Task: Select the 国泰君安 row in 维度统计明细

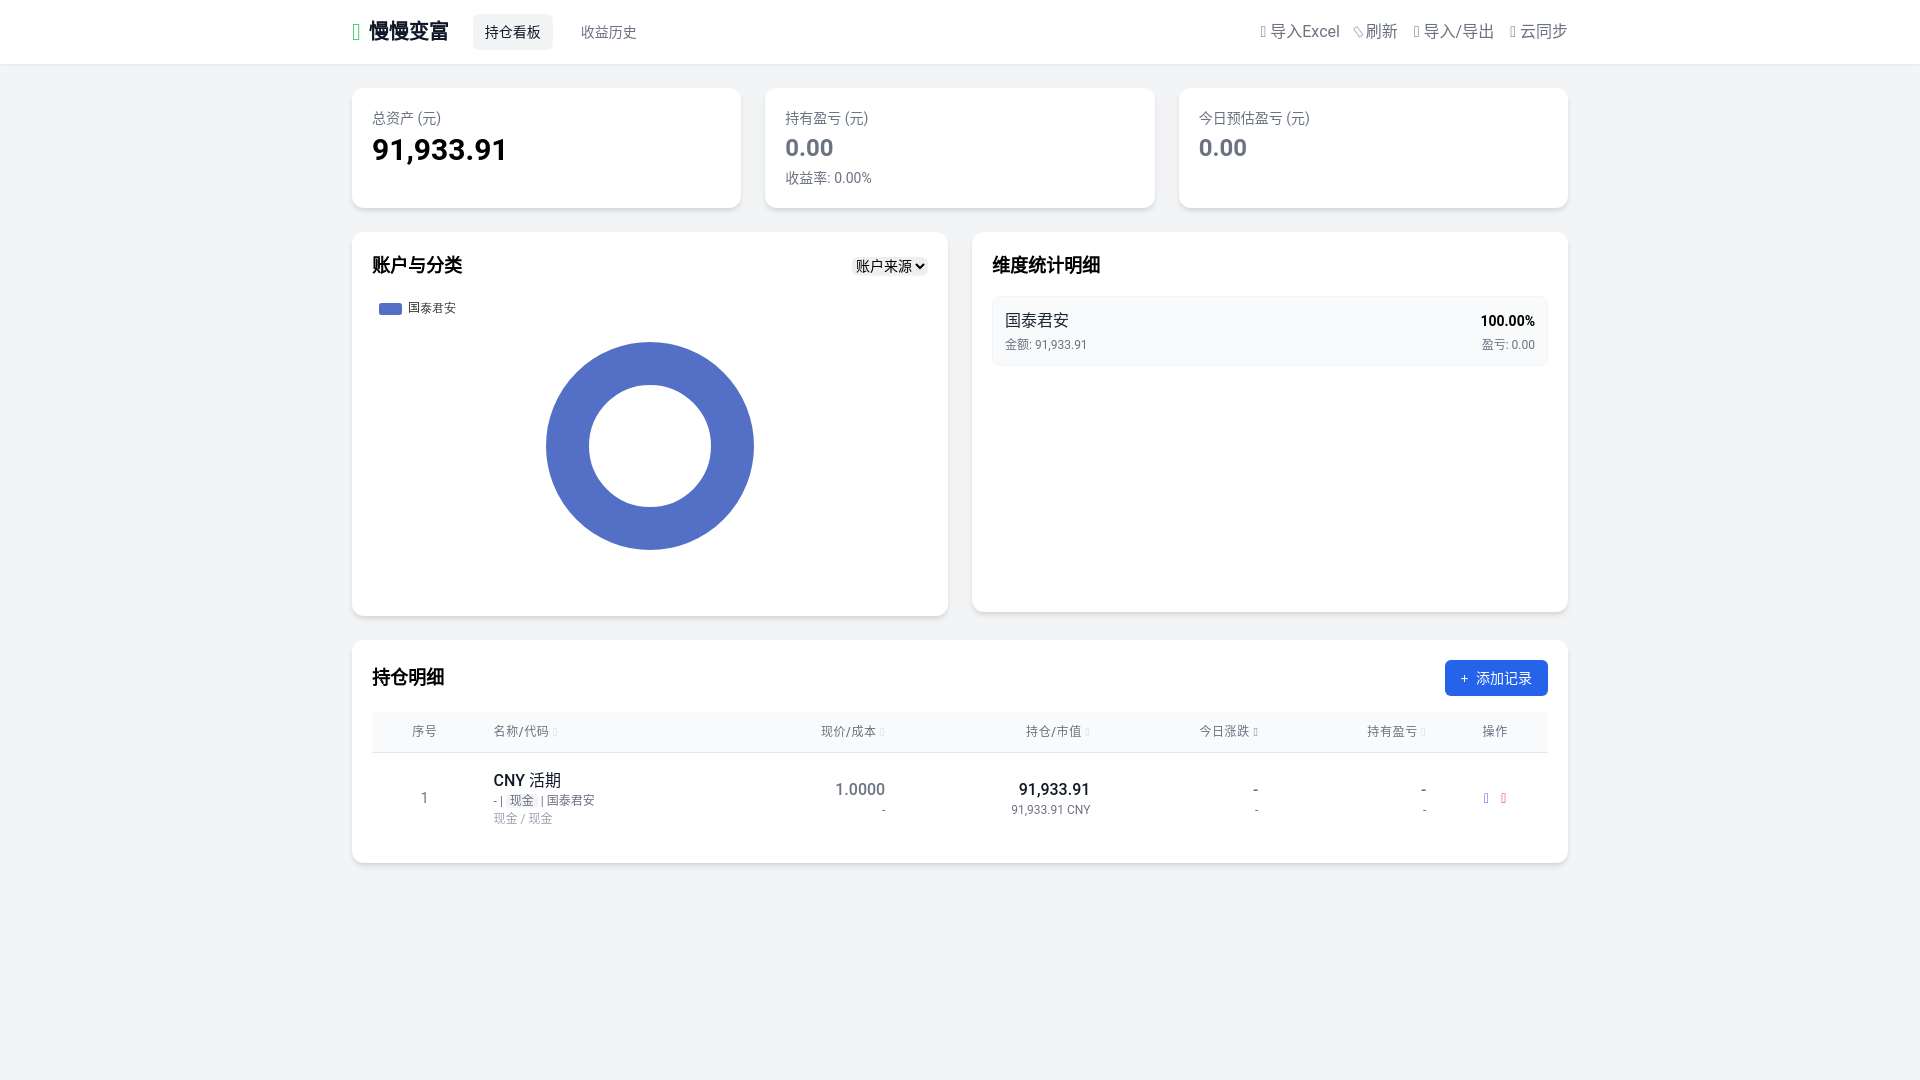Action: pyautogui.click(x=1270, y=331)
